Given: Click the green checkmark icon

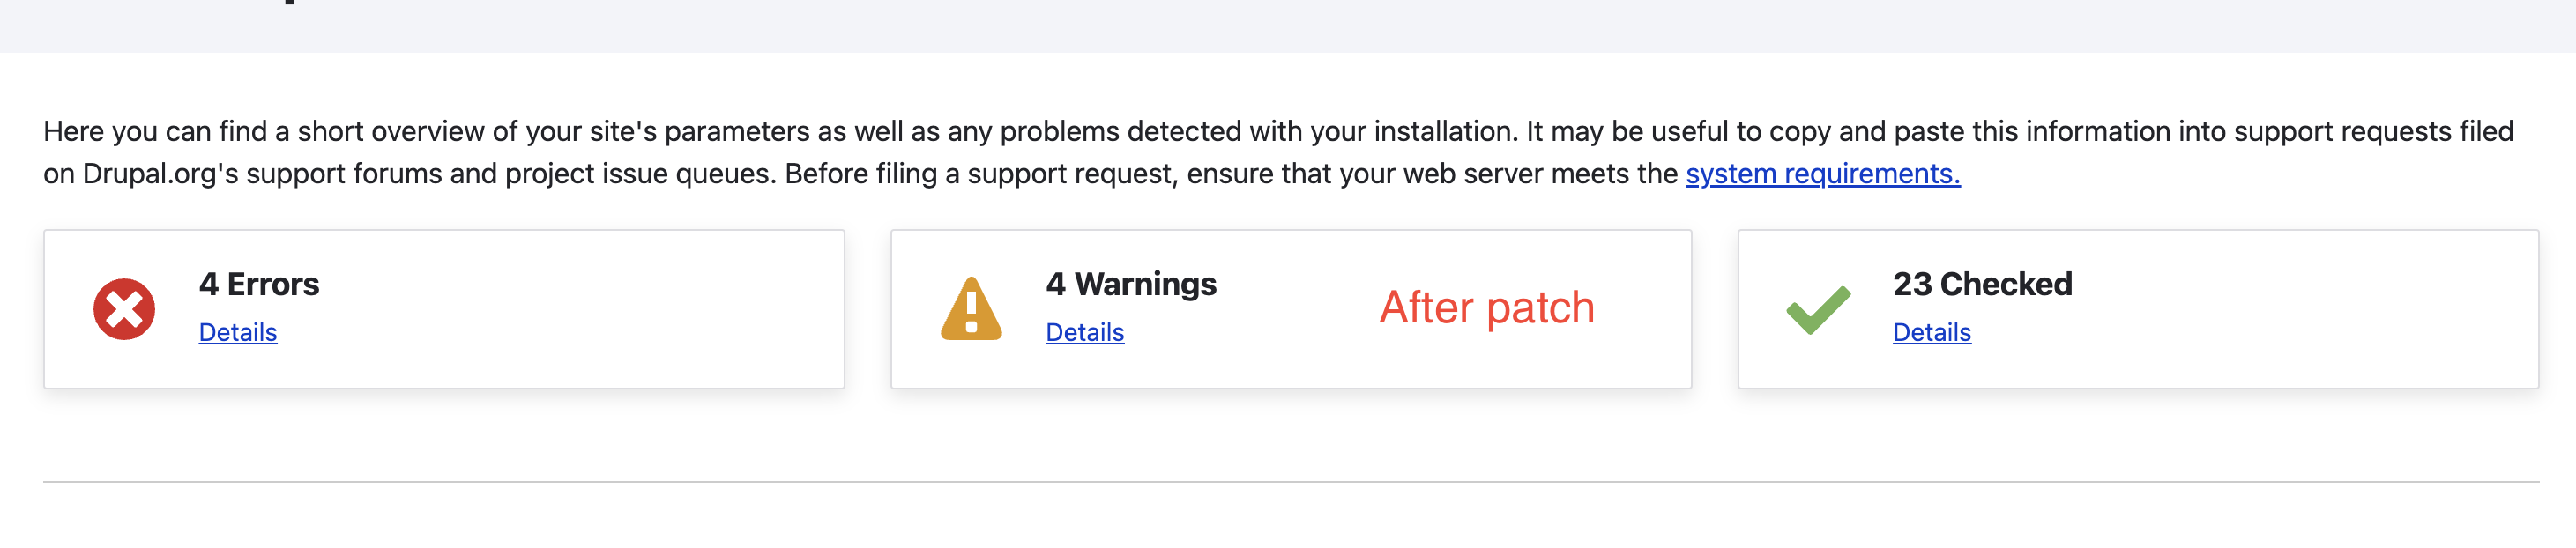Looking at the screenshot, I should (1818, 310).
